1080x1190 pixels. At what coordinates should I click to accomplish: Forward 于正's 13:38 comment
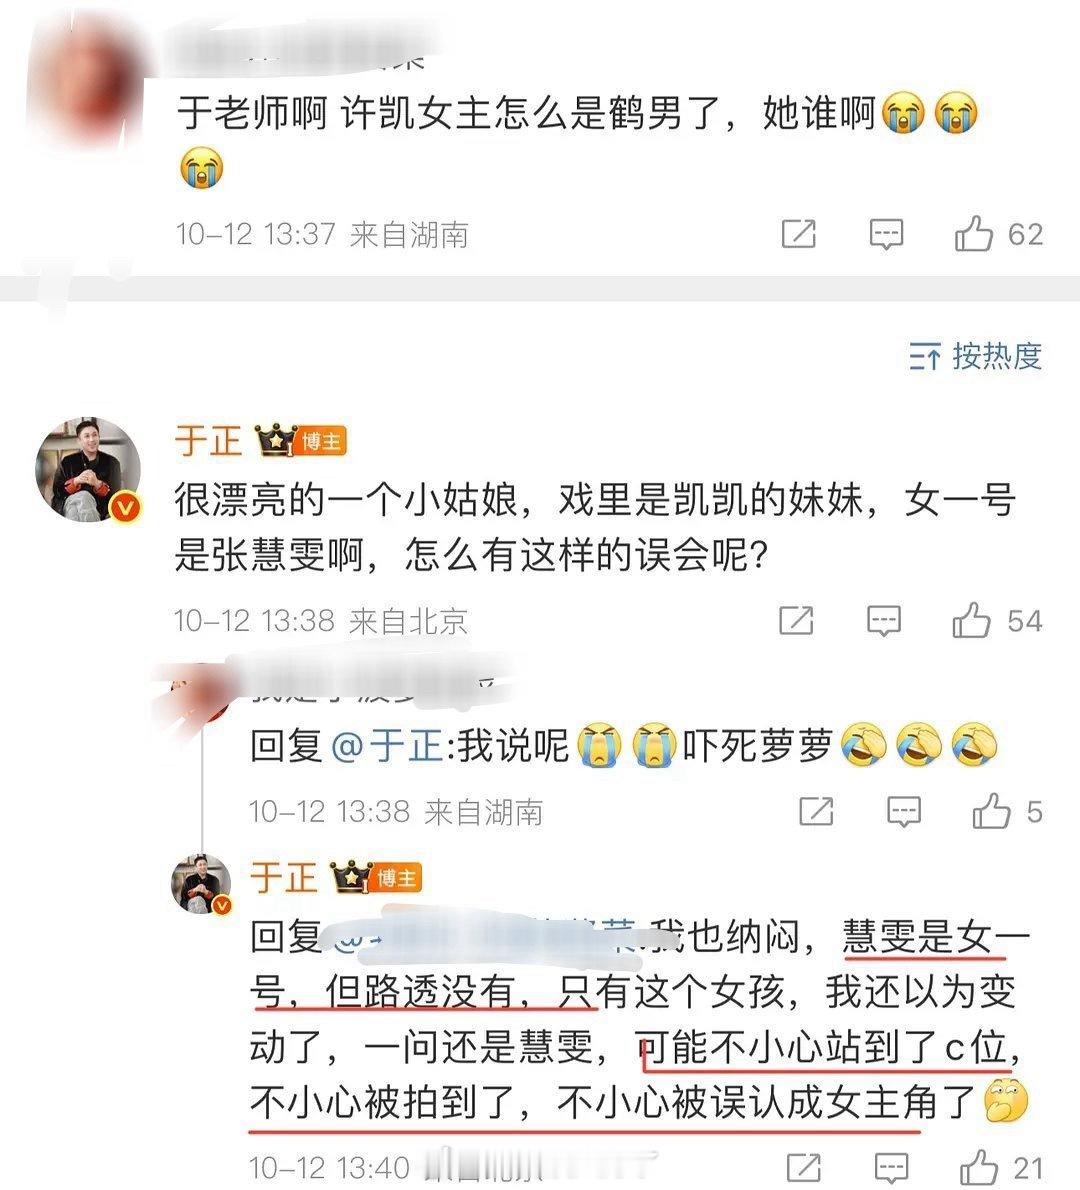797,621
